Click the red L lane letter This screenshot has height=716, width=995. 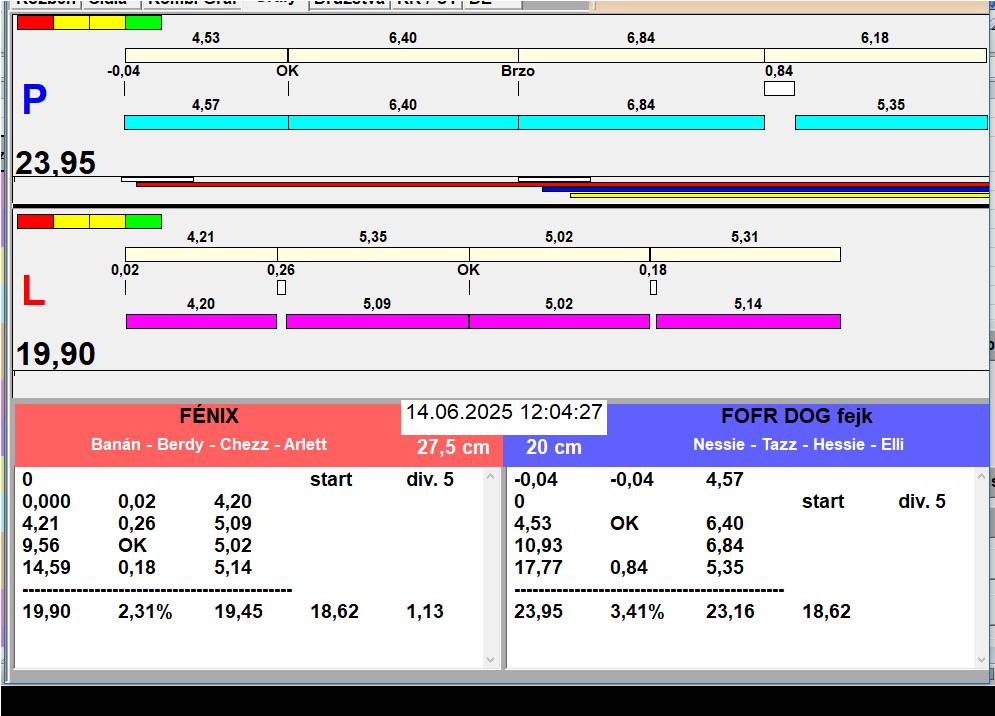click(x=33, y=292)
